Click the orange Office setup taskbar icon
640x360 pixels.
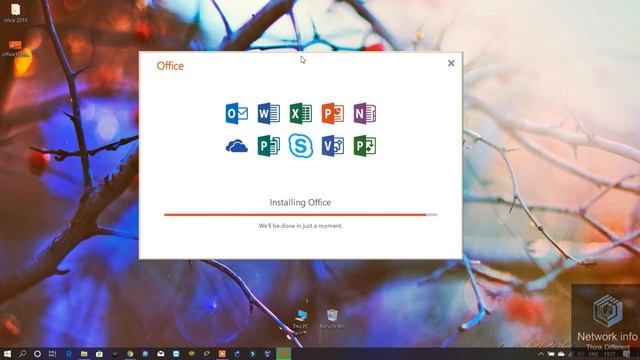[x=222, y=353]
